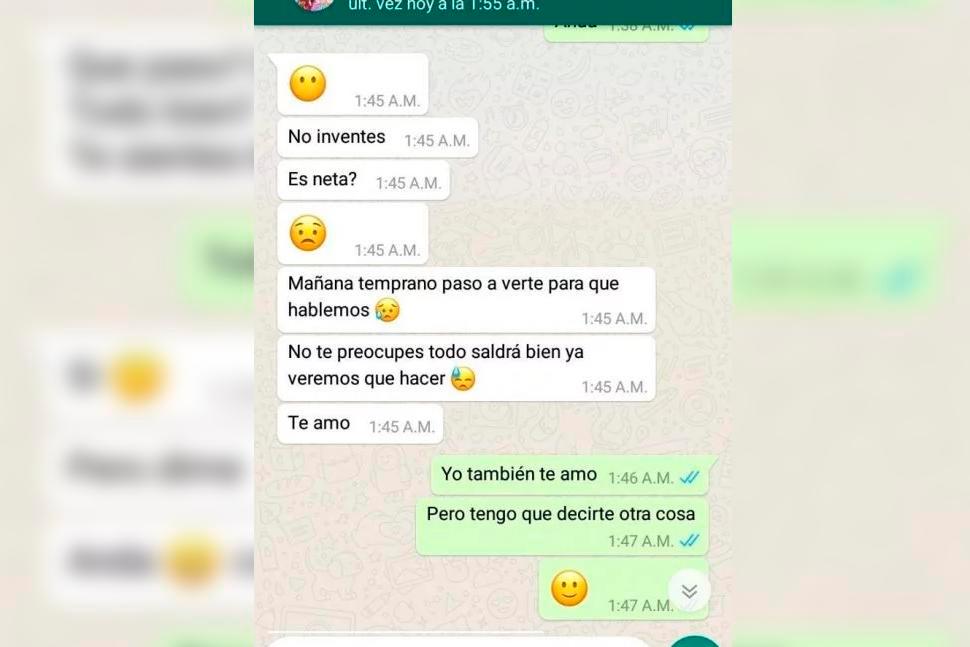The width and height of the screenshot is (970, 647).
Task: Select the 'No te preocupes todo saldrá bien' message
Action: point(466,369)
